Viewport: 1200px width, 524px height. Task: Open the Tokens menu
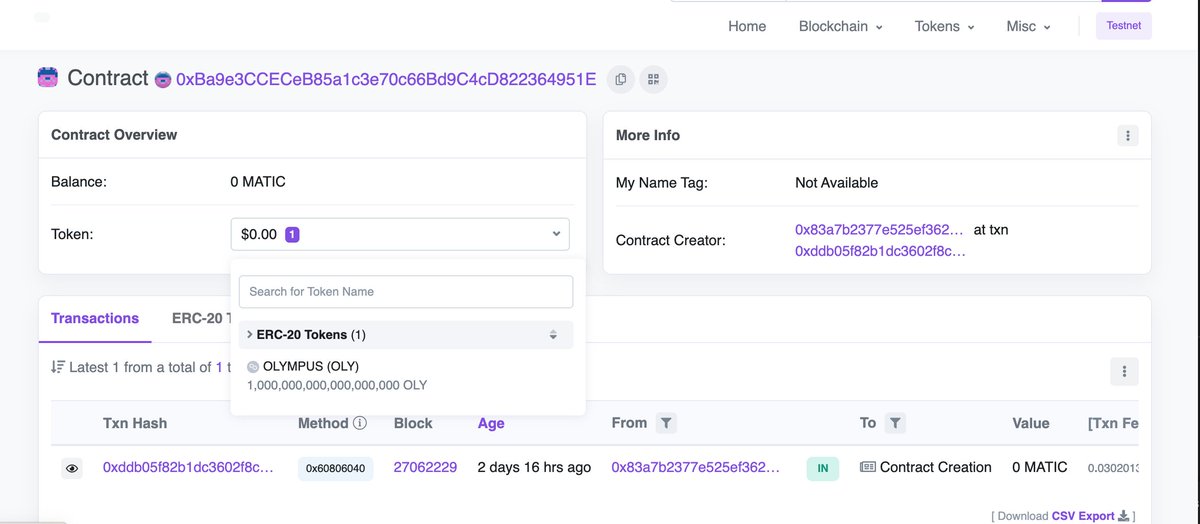click(944, 26)
